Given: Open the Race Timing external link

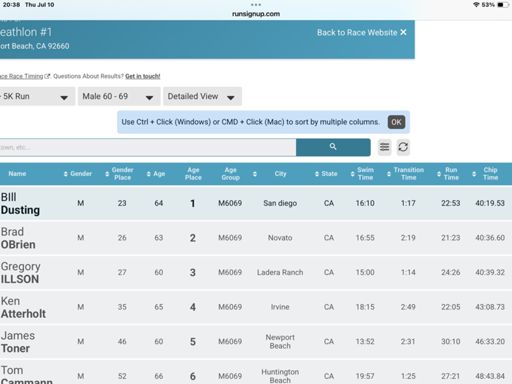Looking at the screenshot, I should (25, 76).
